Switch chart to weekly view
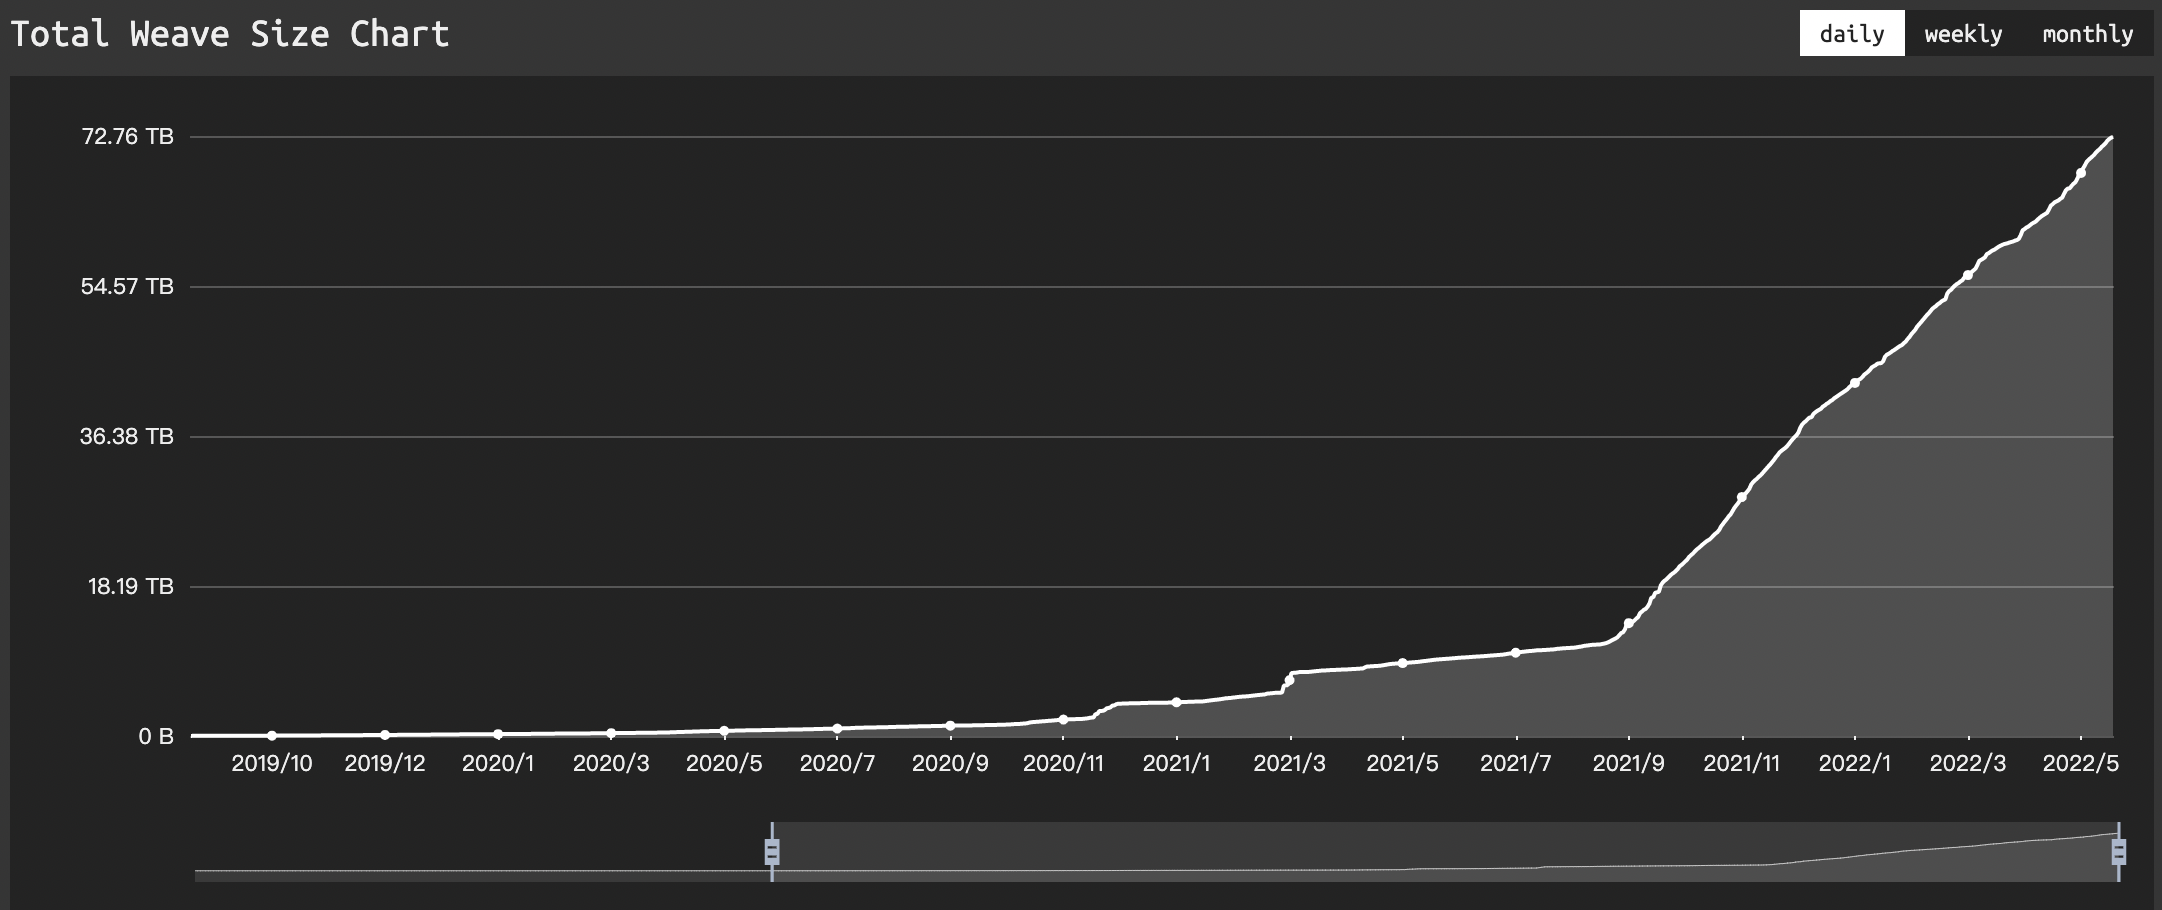 [x=1963, y=34]
